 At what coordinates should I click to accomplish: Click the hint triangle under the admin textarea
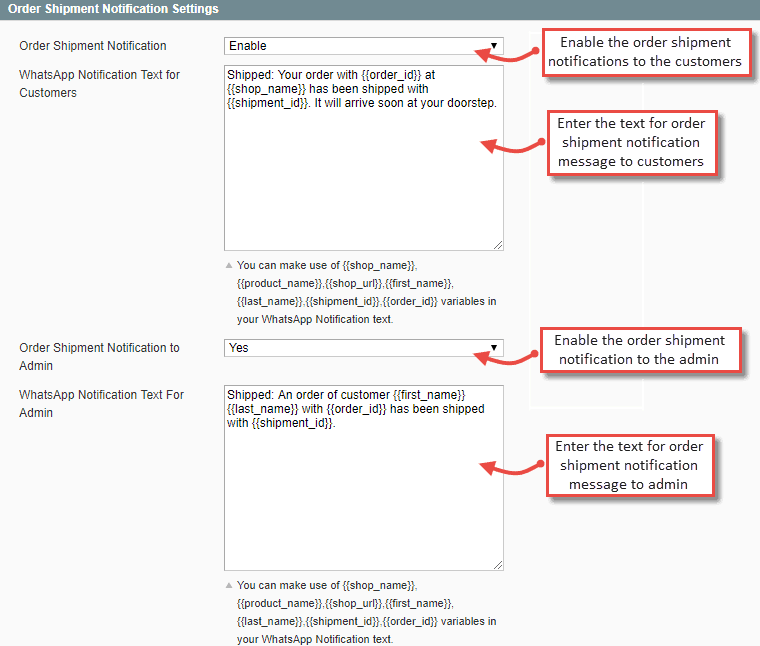point(229,585)
